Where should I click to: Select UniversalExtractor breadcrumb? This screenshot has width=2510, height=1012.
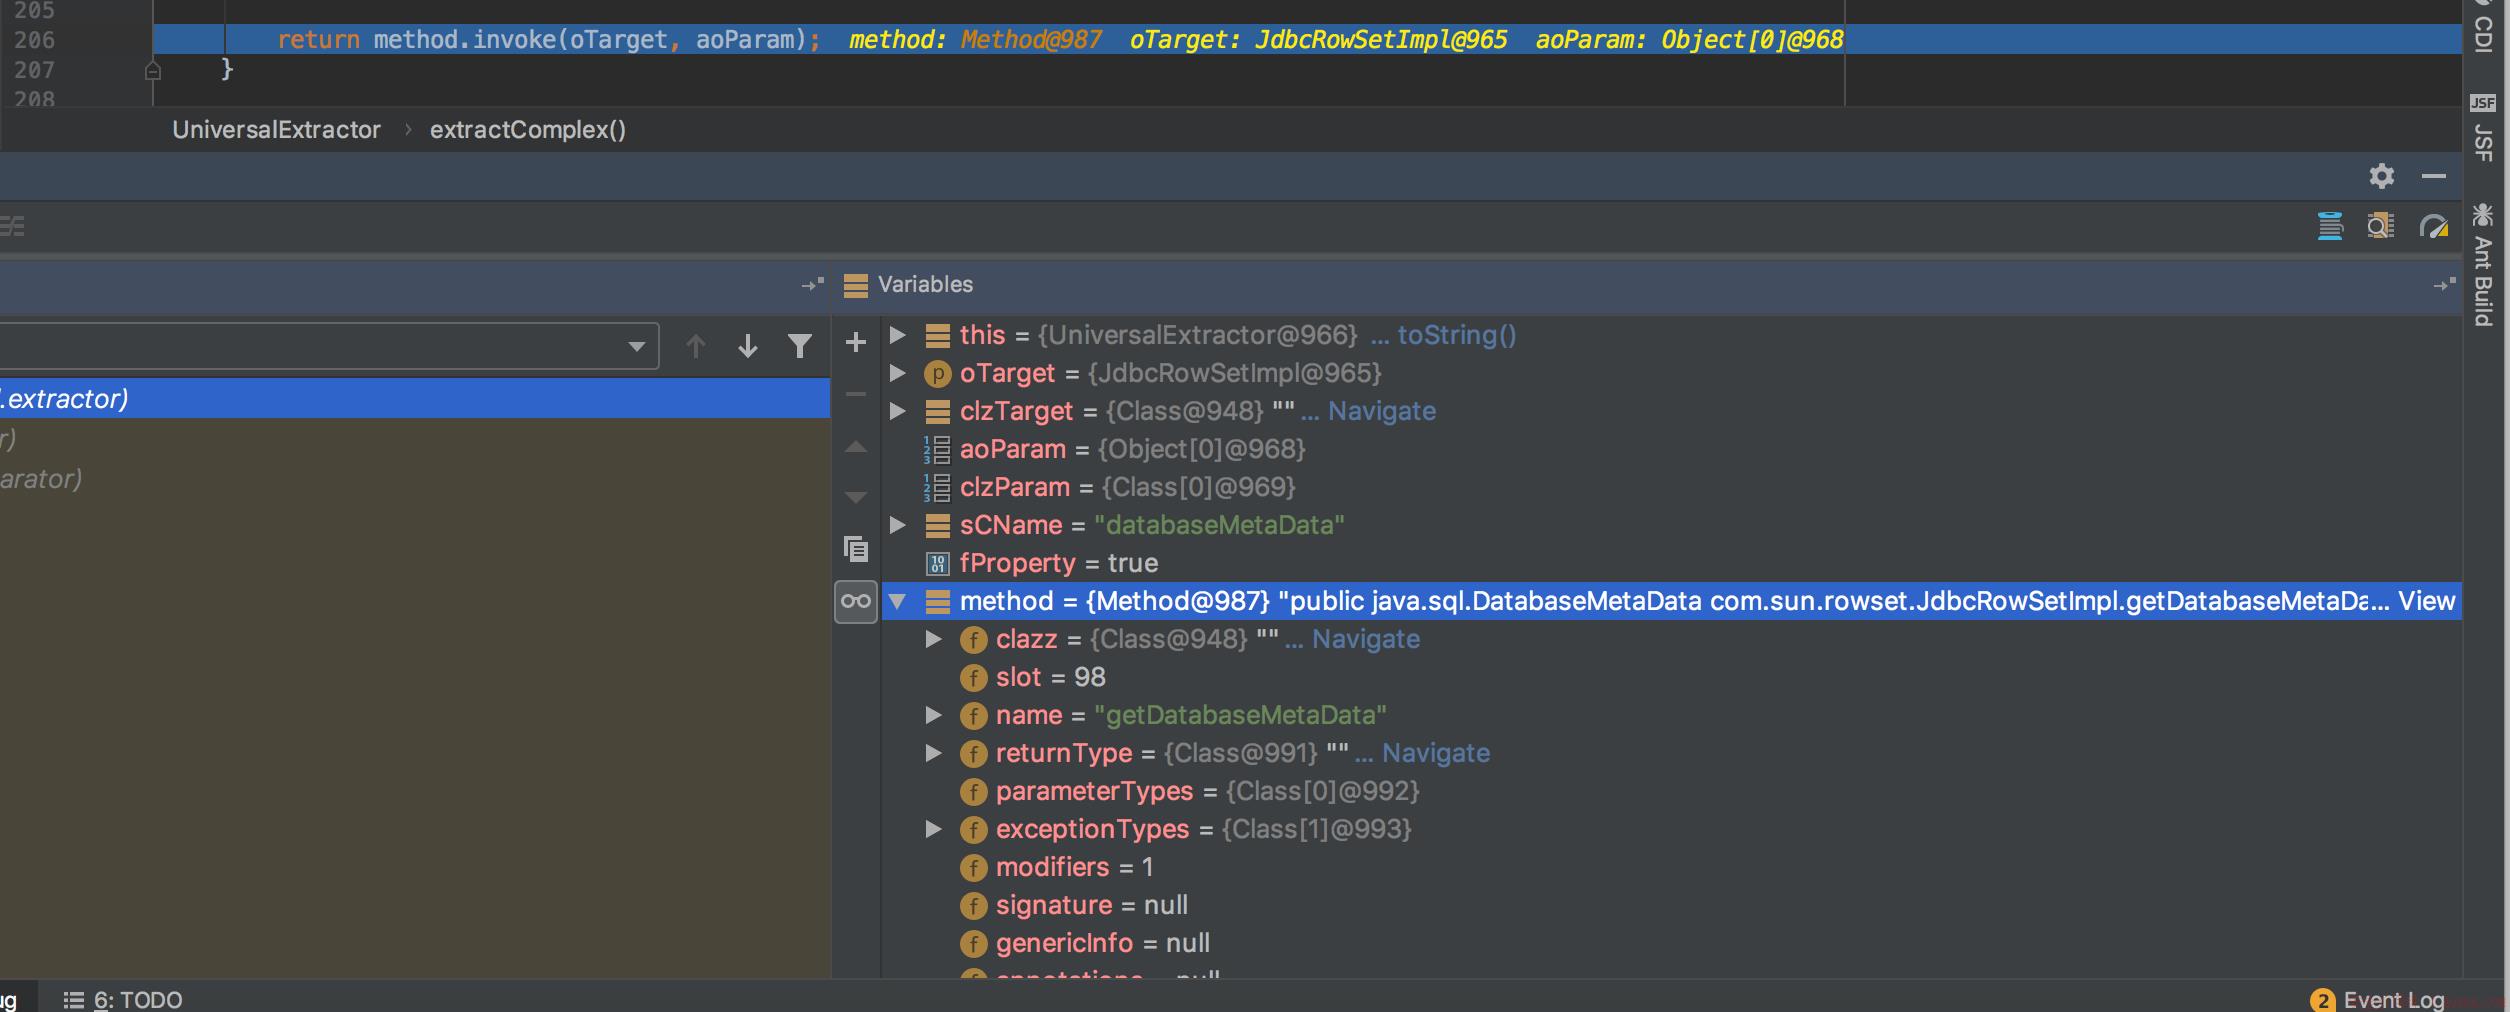click(276, 130)
